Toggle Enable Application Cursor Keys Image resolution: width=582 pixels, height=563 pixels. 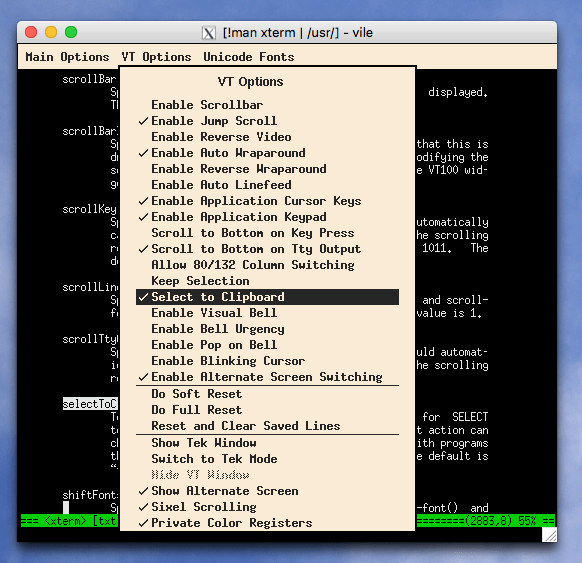point(267,201)
